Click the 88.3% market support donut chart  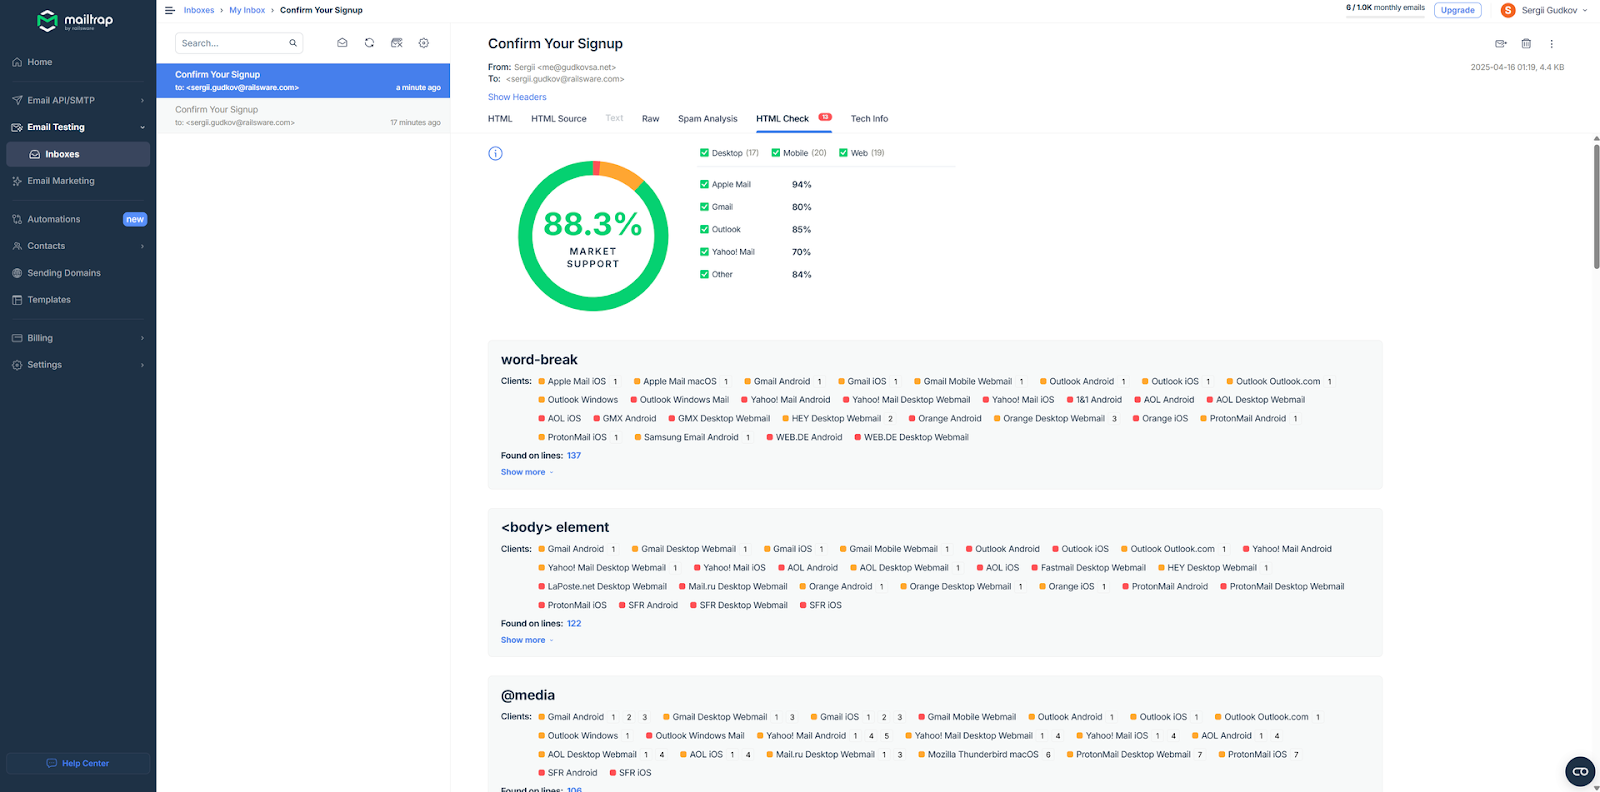(x=593, y=236)
